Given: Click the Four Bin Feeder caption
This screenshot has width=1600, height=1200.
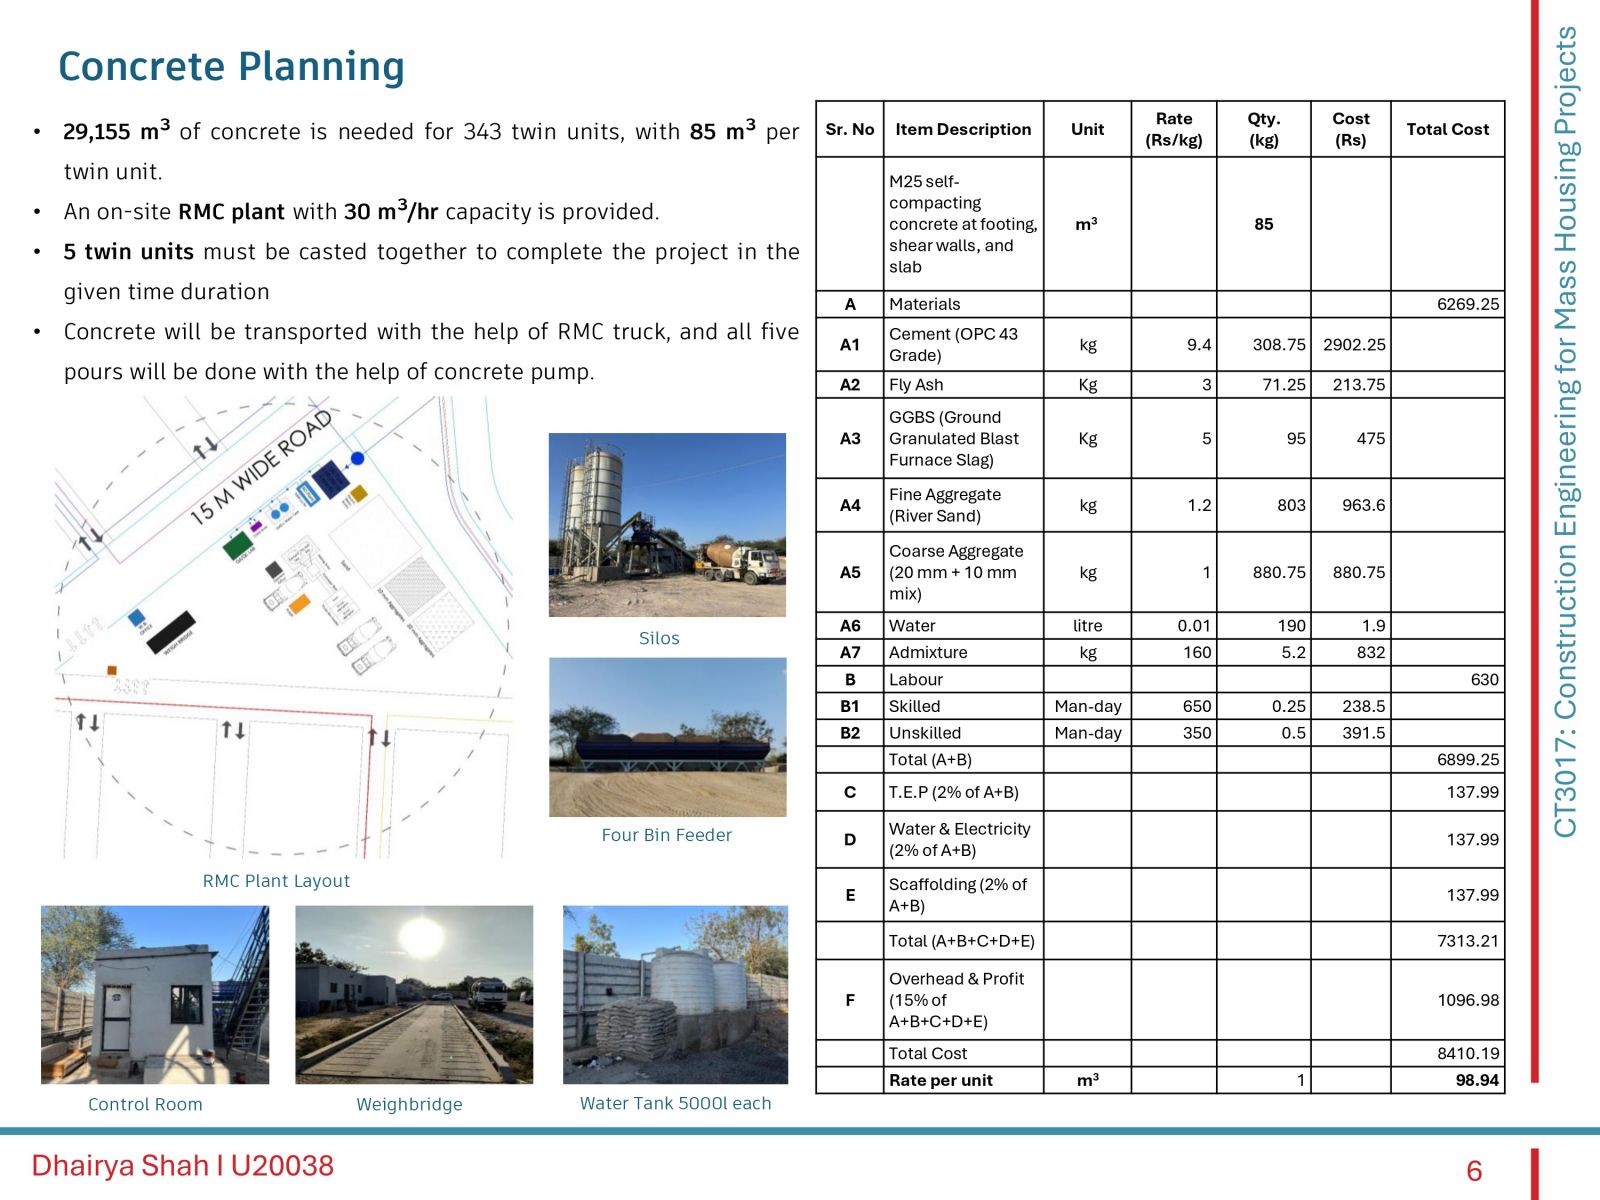Looking at the screenshot, I should pos(666,835).
